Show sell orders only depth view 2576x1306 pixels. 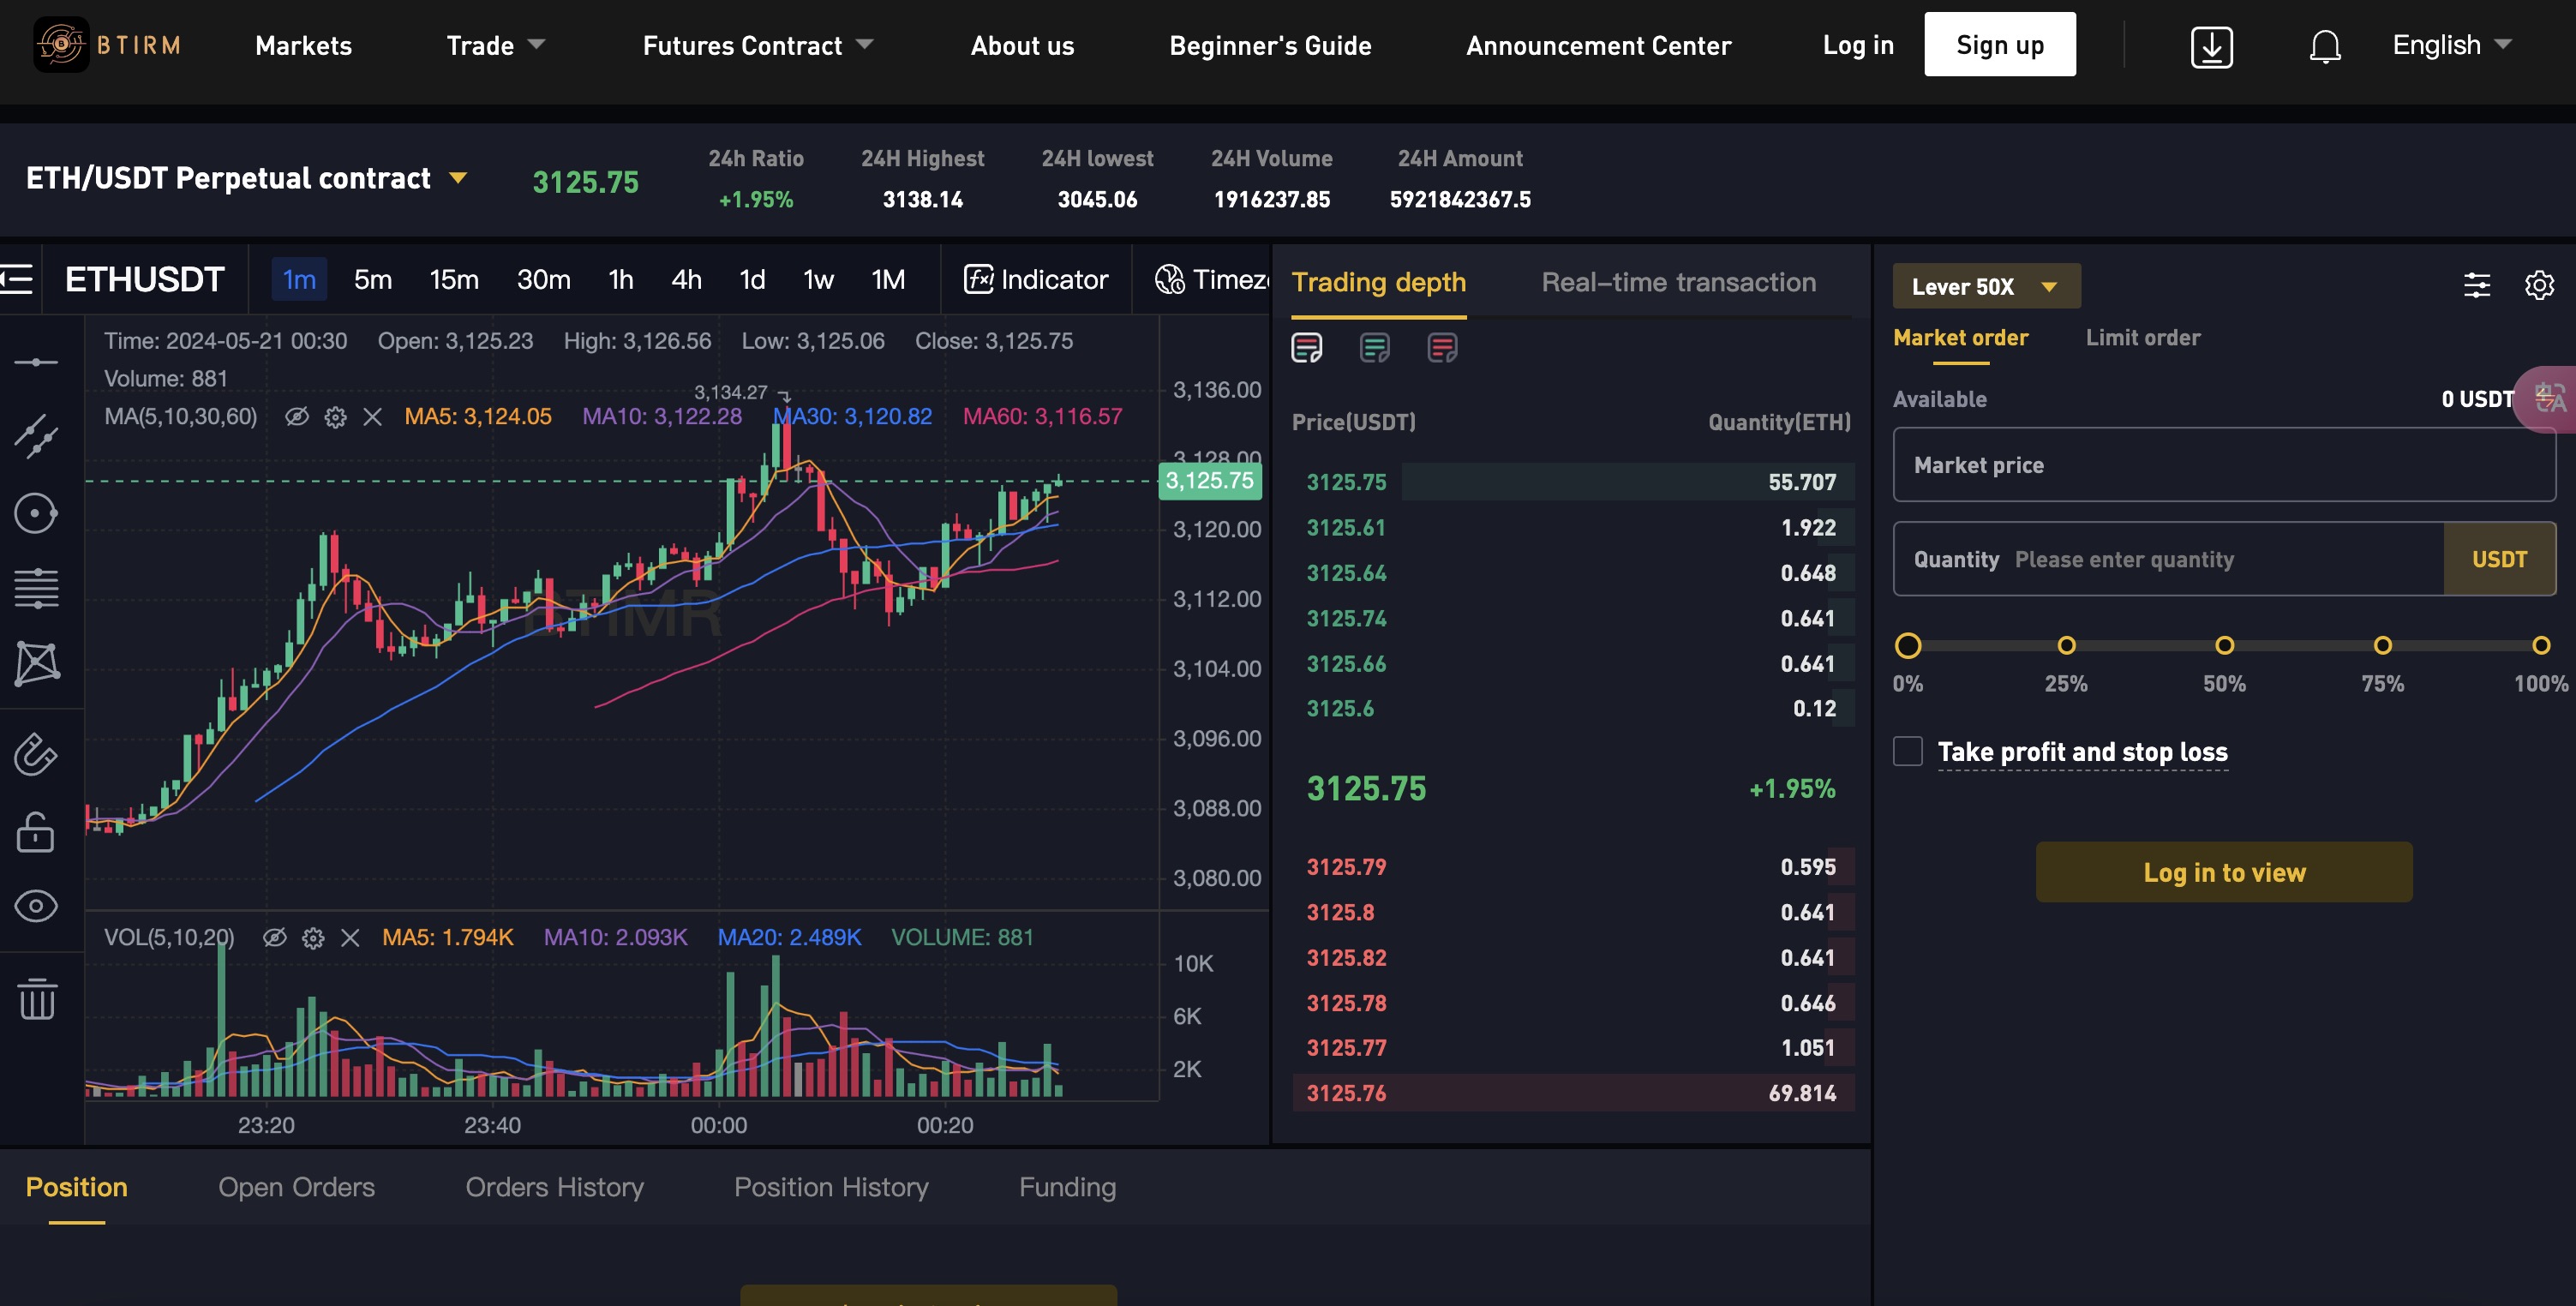click(1442, 348)
